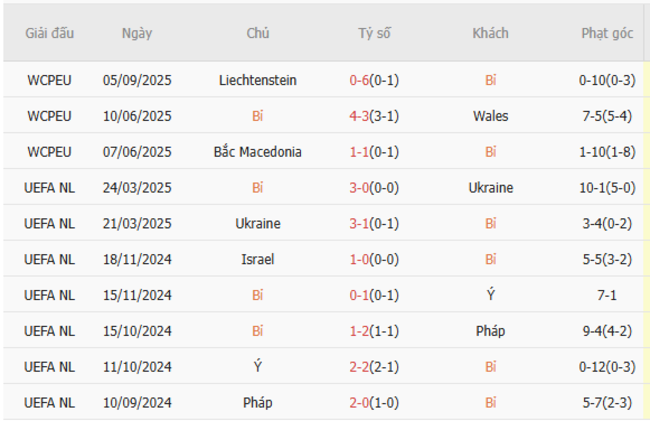Click the 0-6 score against Liechtenstein
This screenshot has width=650, height=421.
[x=359, y=80]
